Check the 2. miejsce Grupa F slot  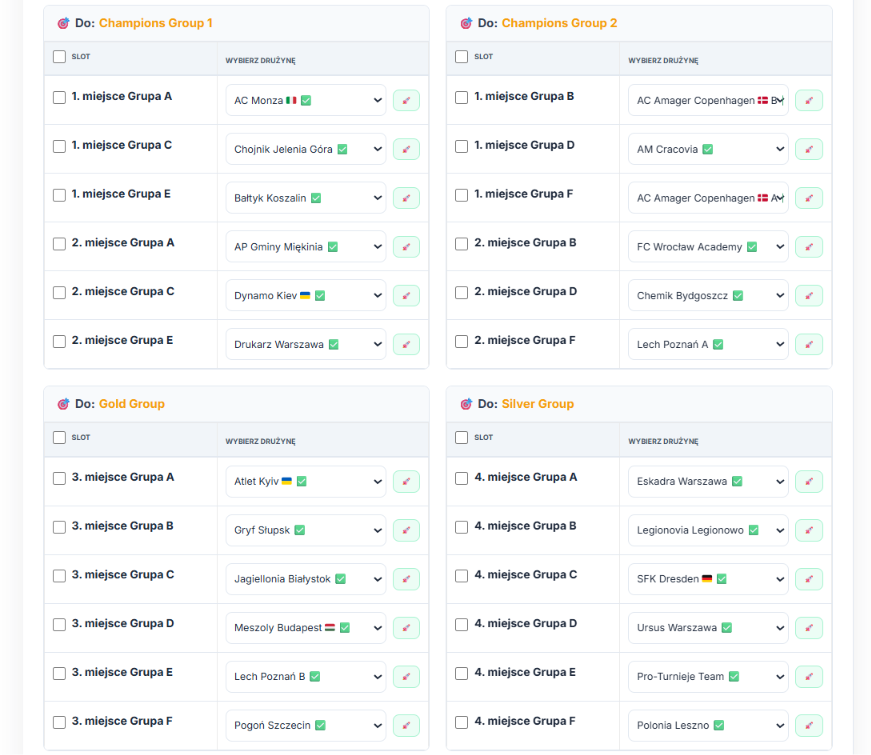pos(462,341)
